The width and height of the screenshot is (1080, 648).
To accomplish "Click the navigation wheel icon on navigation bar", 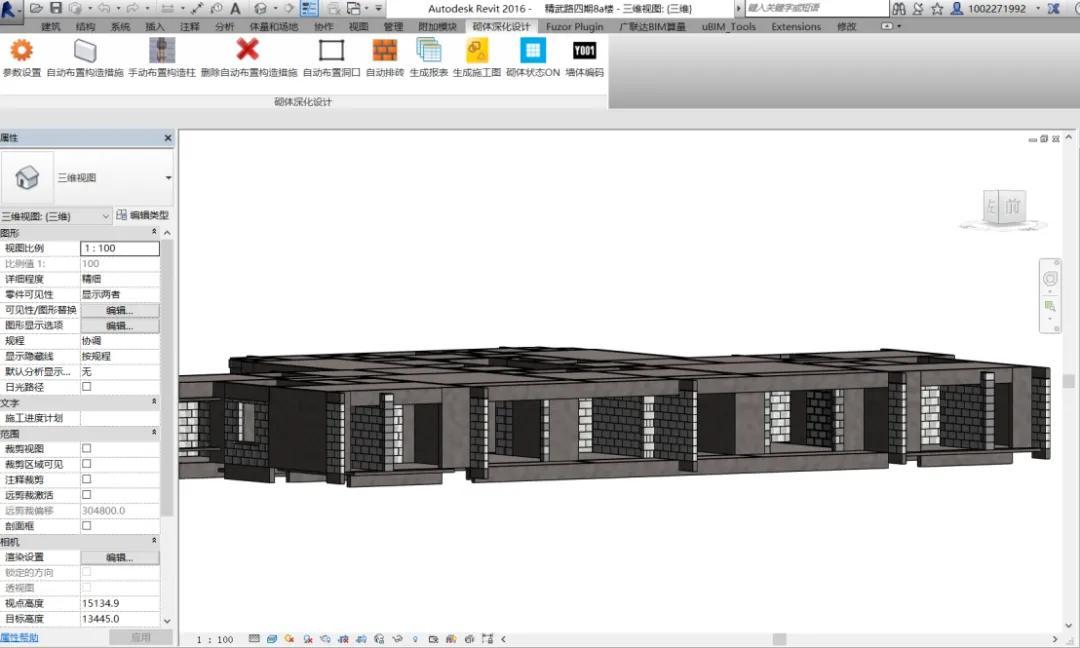I will [1050, 278].
